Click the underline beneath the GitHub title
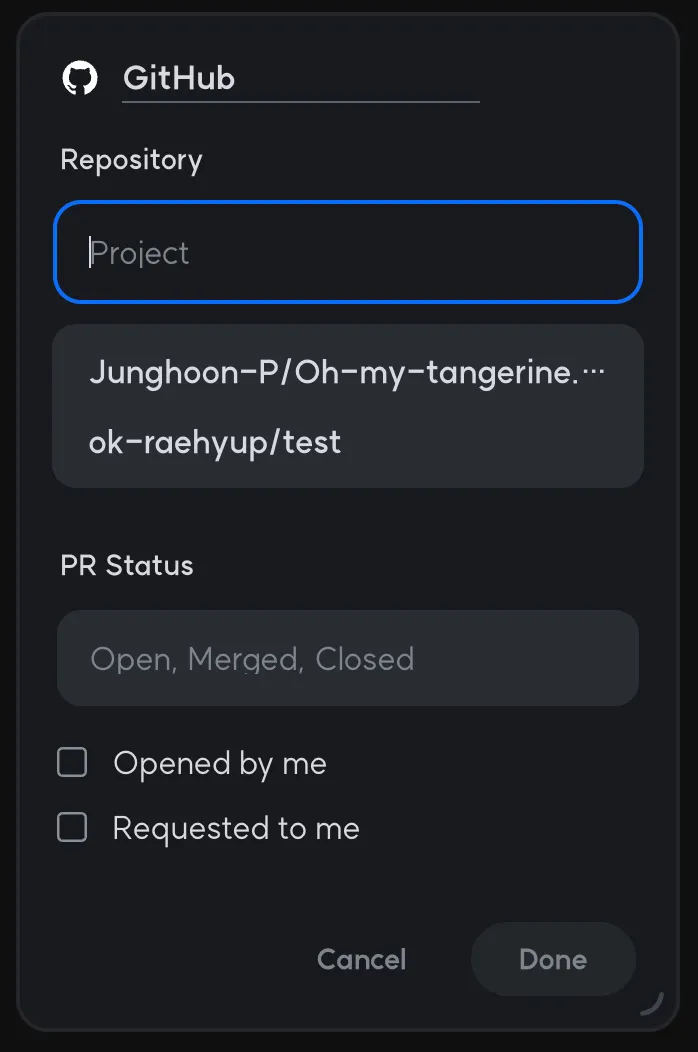 tap(300, 102)
